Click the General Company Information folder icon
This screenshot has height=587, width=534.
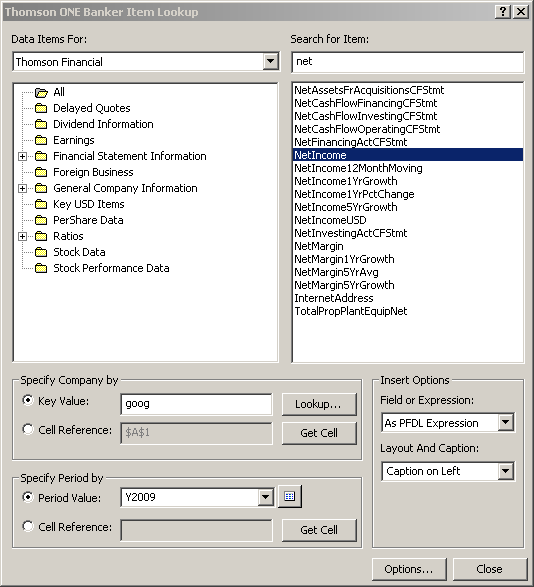click(x=41, y=188)
